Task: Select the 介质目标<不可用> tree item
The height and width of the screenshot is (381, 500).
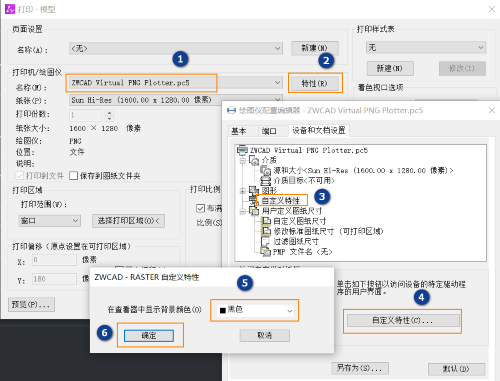Action: 304,181
